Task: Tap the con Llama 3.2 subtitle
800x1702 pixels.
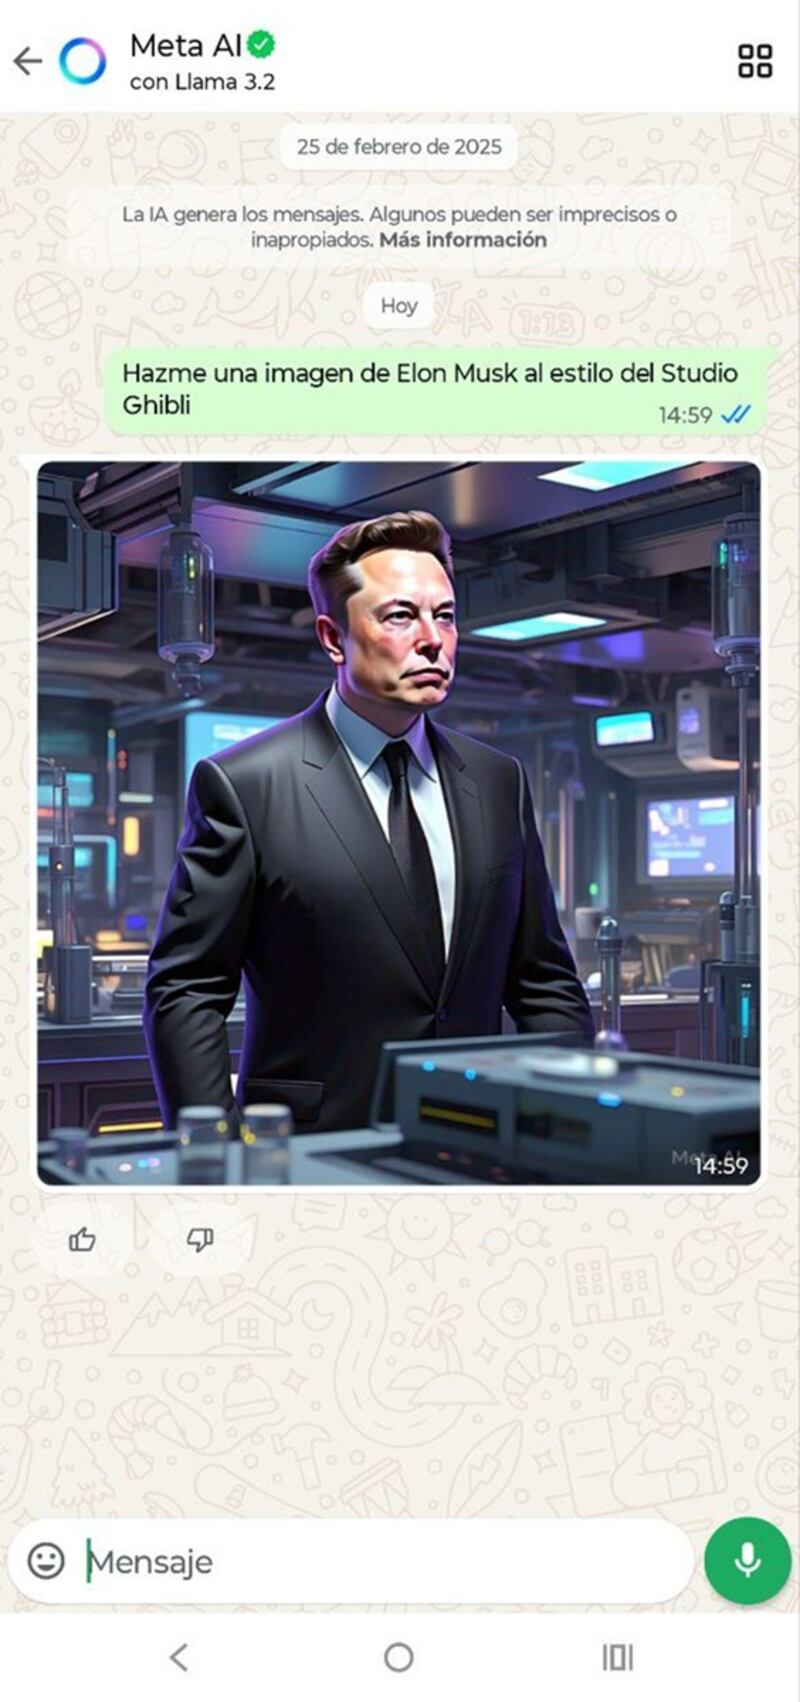Action: [202, 82]
